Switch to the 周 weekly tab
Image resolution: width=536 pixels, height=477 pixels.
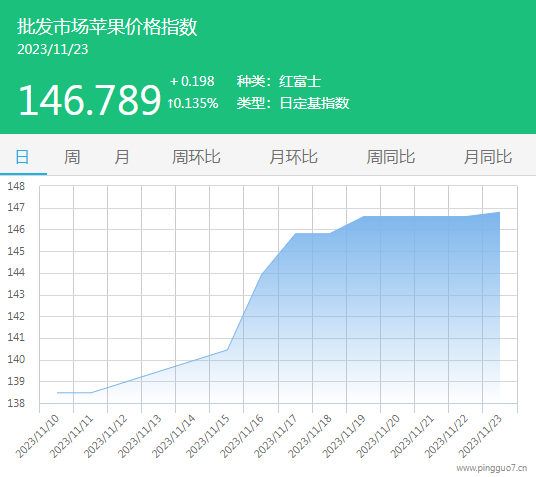pyautogui.click(x=72, y=157)
